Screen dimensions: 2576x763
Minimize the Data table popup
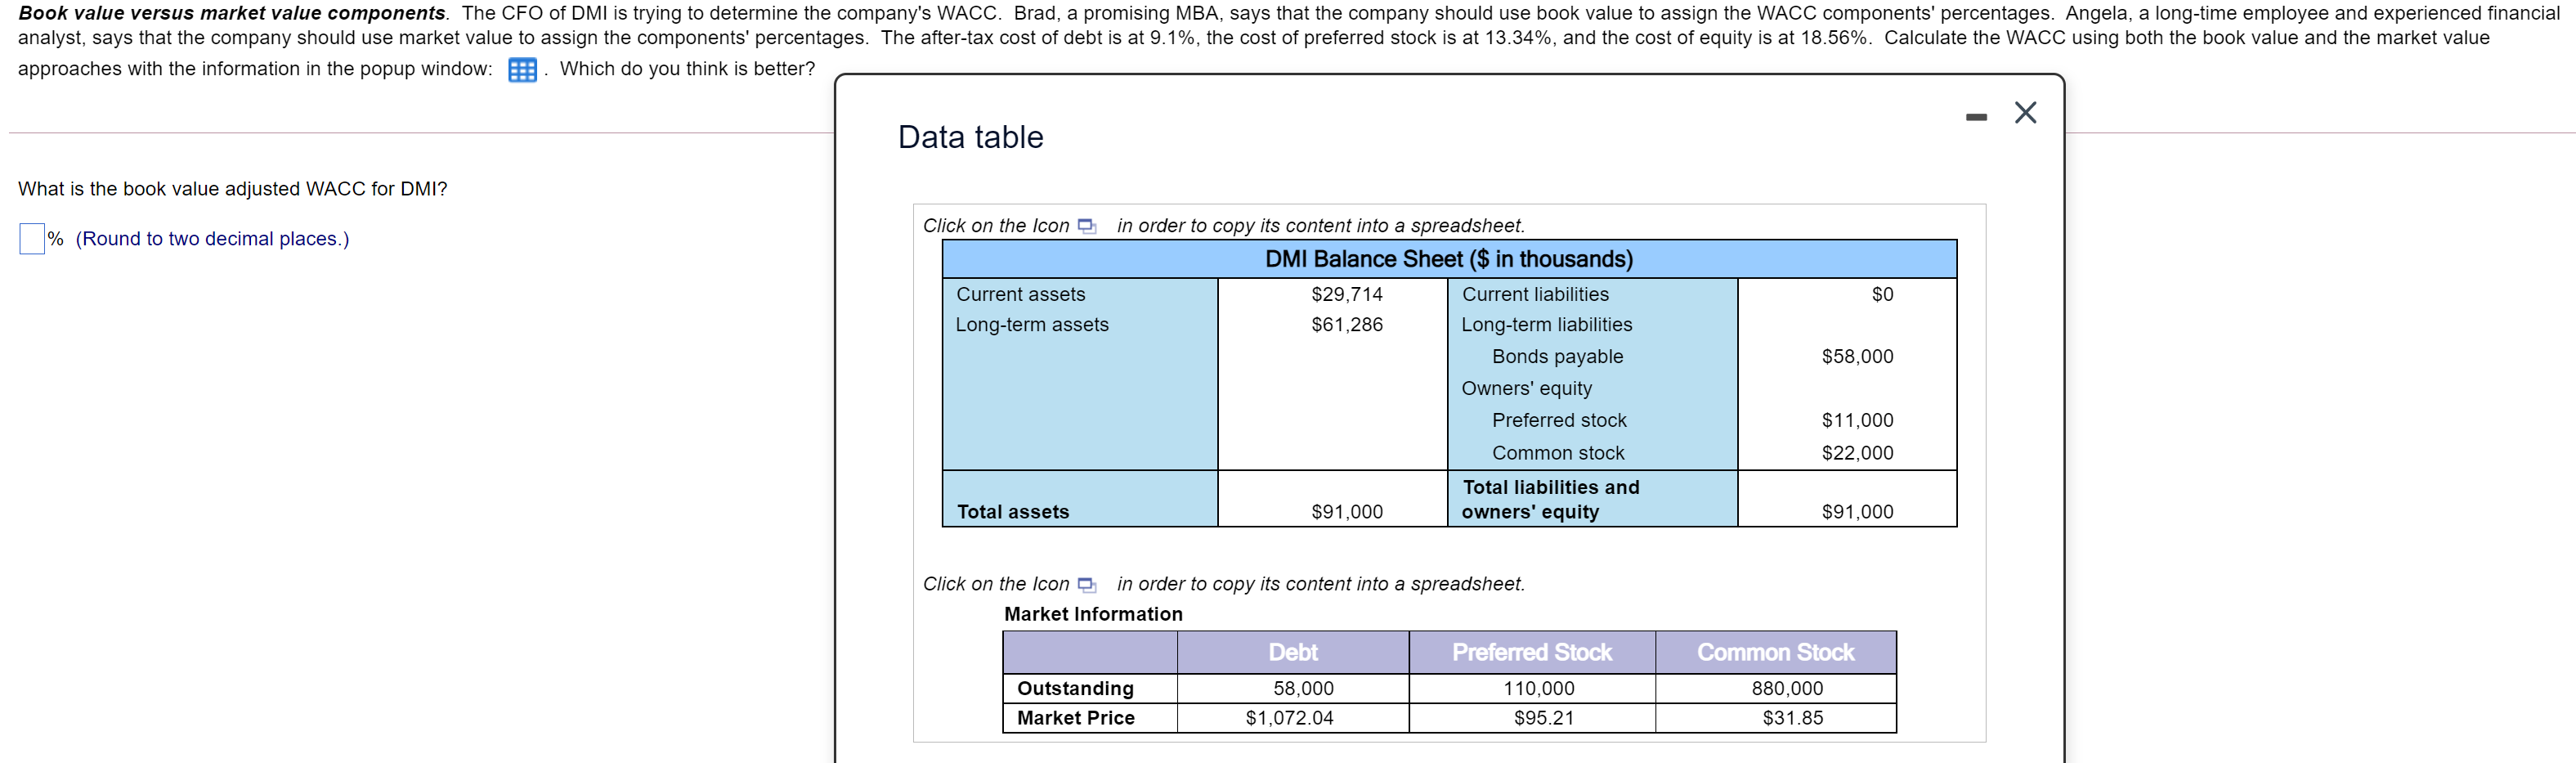tap(1976, 117)
